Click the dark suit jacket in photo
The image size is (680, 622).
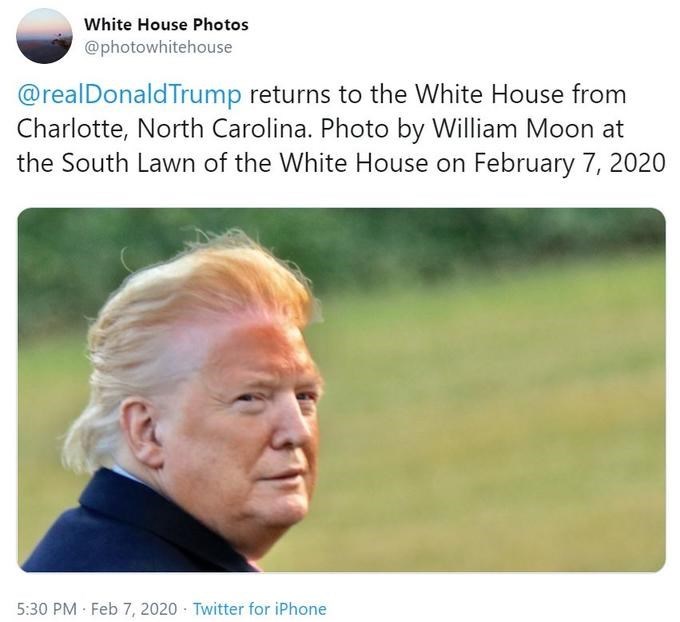click(x=130, y=527)
